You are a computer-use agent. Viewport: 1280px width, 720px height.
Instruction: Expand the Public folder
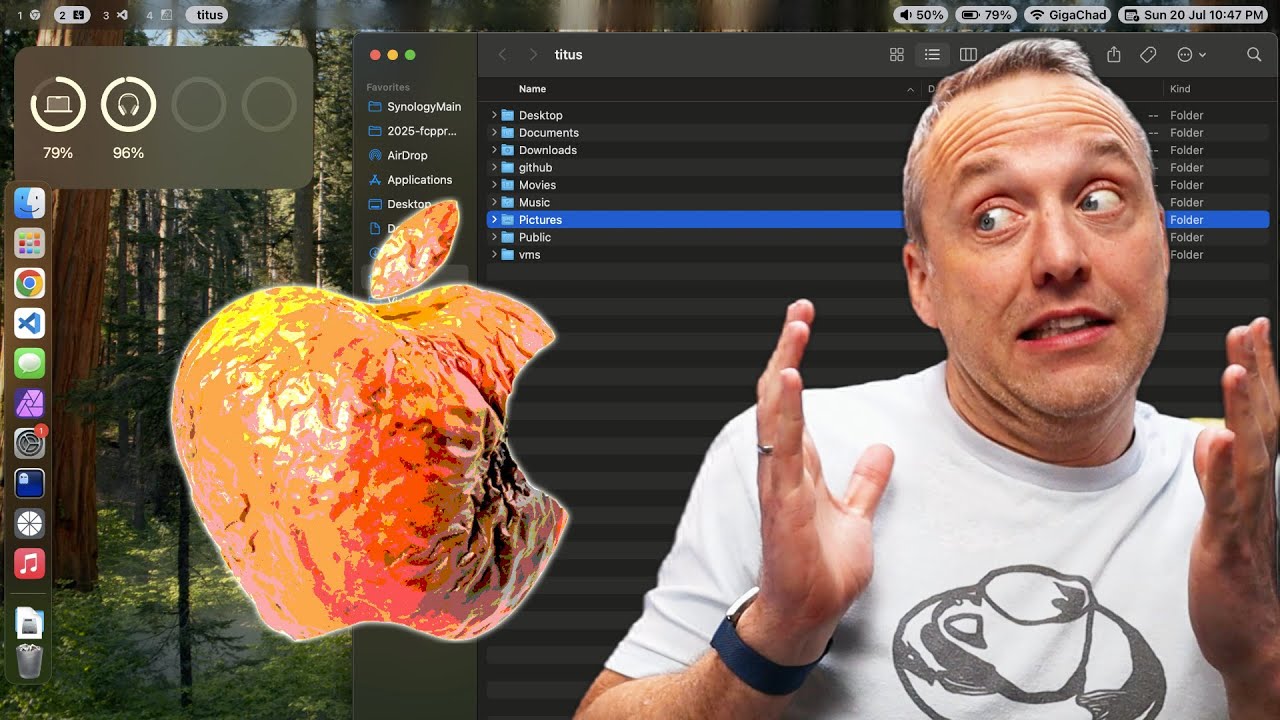coord(494,237)
